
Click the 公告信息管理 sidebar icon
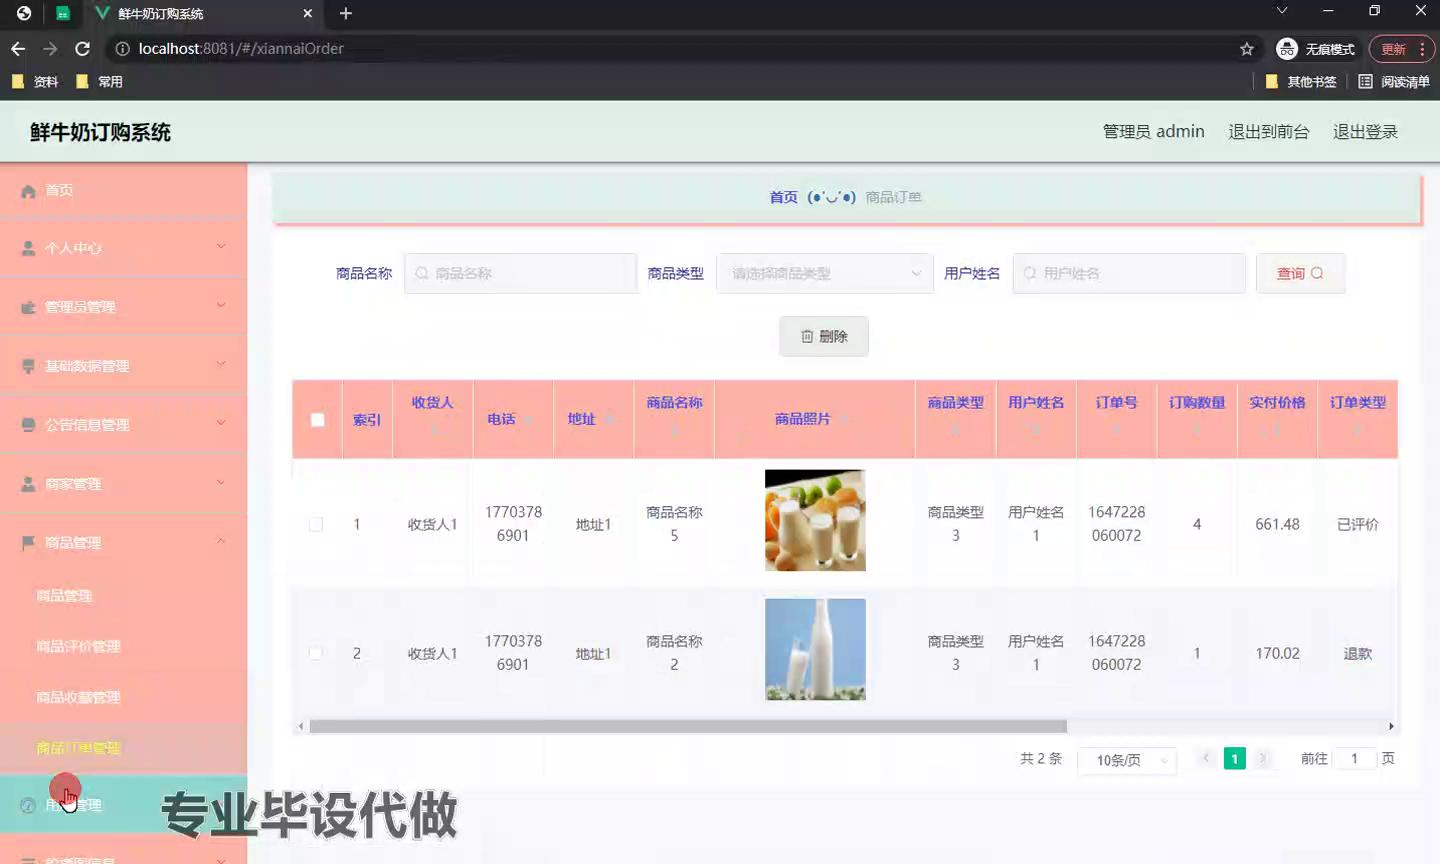[x=28, y=425]
